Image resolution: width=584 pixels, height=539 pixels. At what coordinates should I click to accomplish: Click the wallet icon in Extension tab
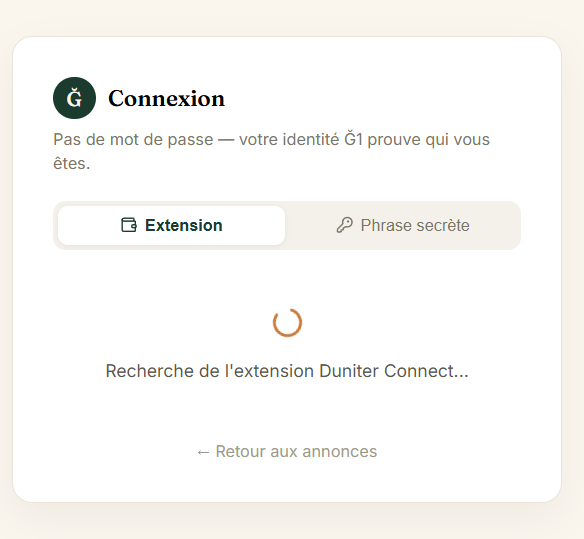coord(129,225)
